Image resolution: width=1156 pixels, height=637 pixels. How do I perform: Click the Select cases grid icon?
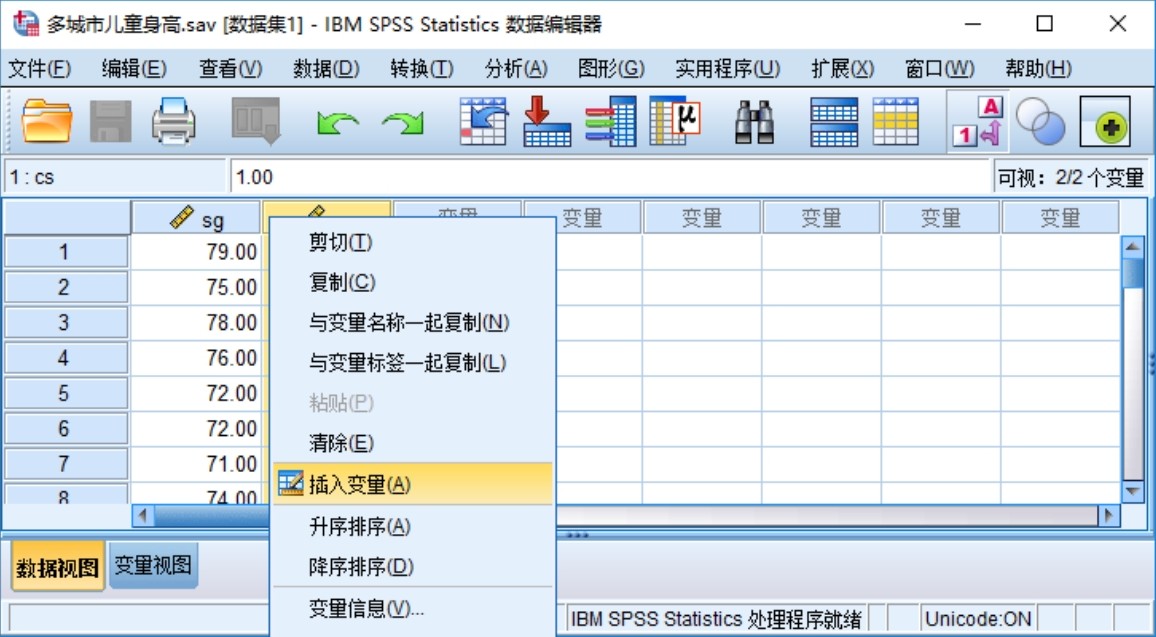(x=896, y=121)
